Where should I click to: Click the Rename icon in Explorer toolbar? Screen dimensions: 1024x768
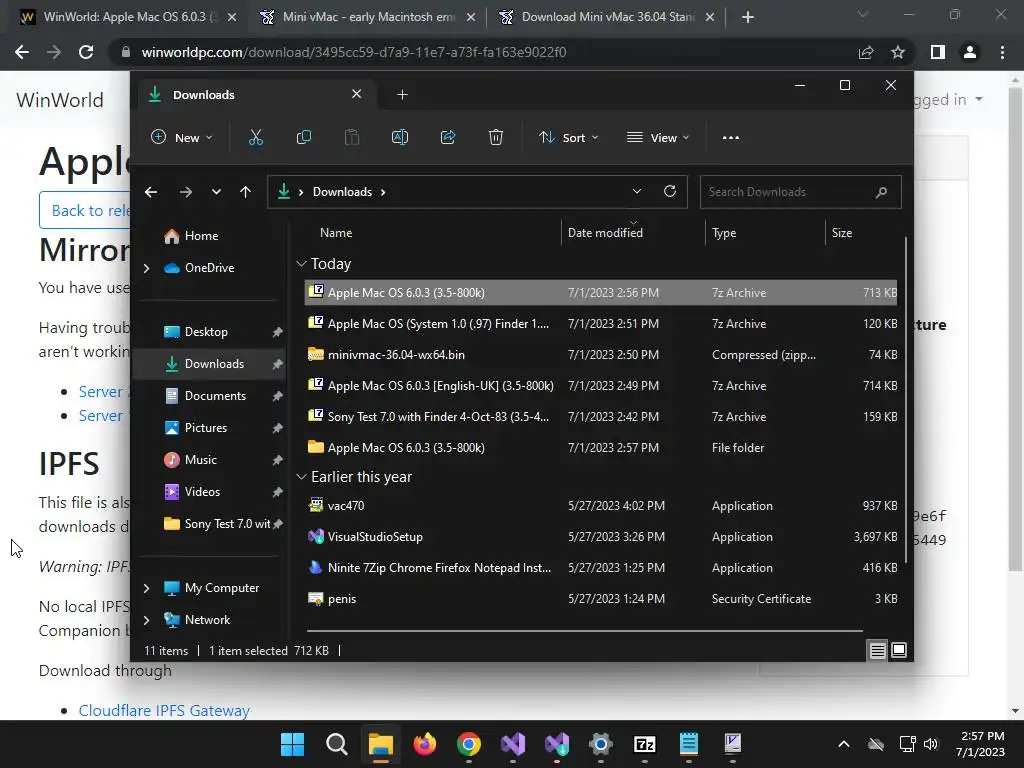(400, 138)
